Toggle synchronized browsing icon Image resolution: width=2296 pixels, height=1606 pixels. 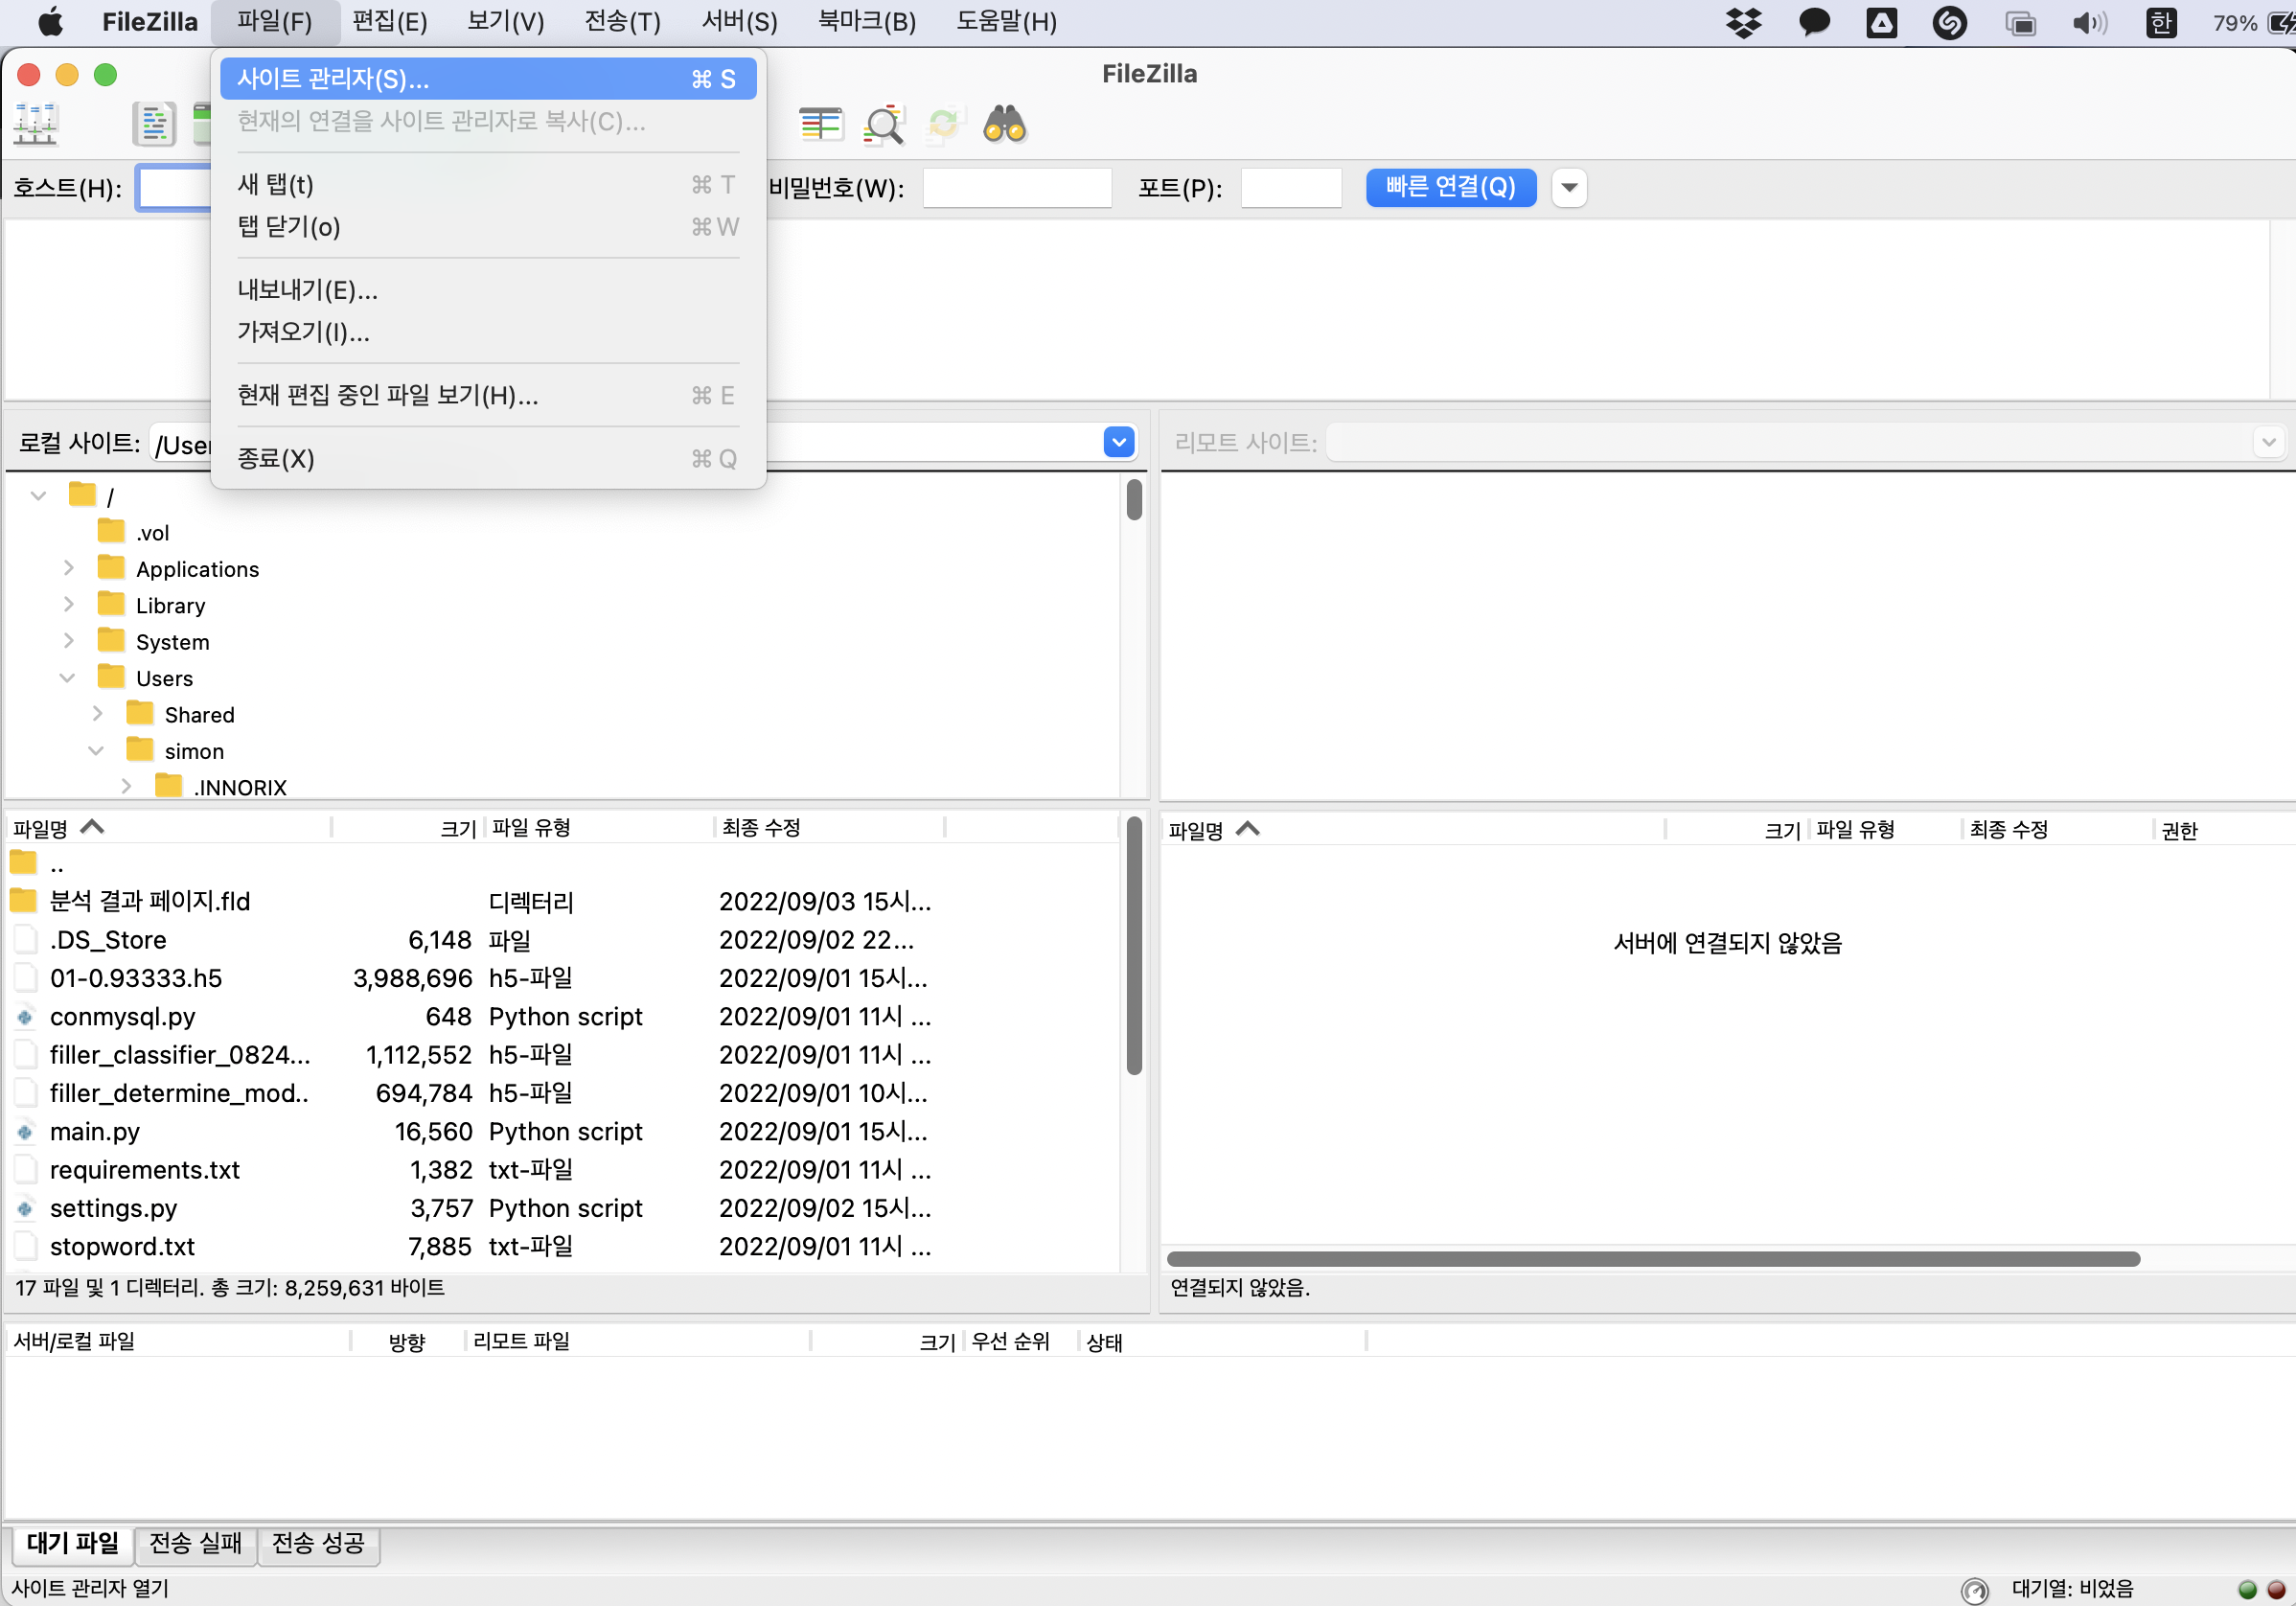click(944, 125)
